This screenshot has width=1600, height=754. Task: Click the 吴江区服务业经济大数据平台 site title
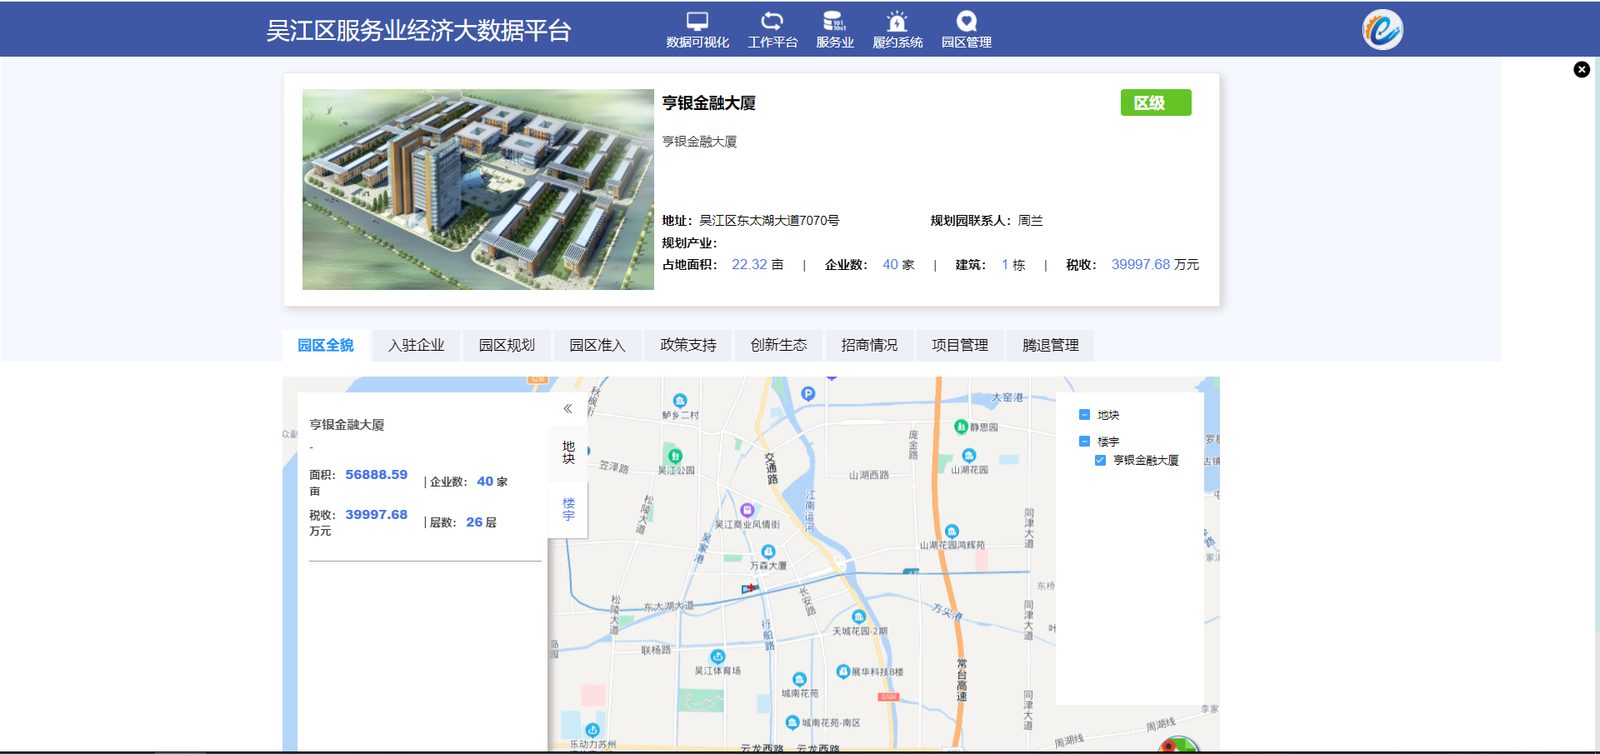coord(418,31)
